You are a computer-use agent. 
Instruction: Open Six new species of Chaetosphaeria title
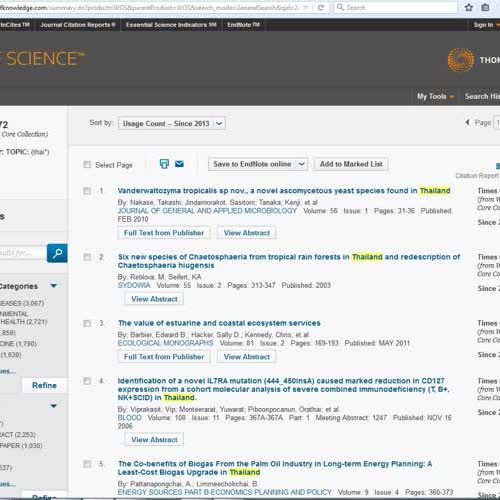pyautogui.click(x=289, y=261)
